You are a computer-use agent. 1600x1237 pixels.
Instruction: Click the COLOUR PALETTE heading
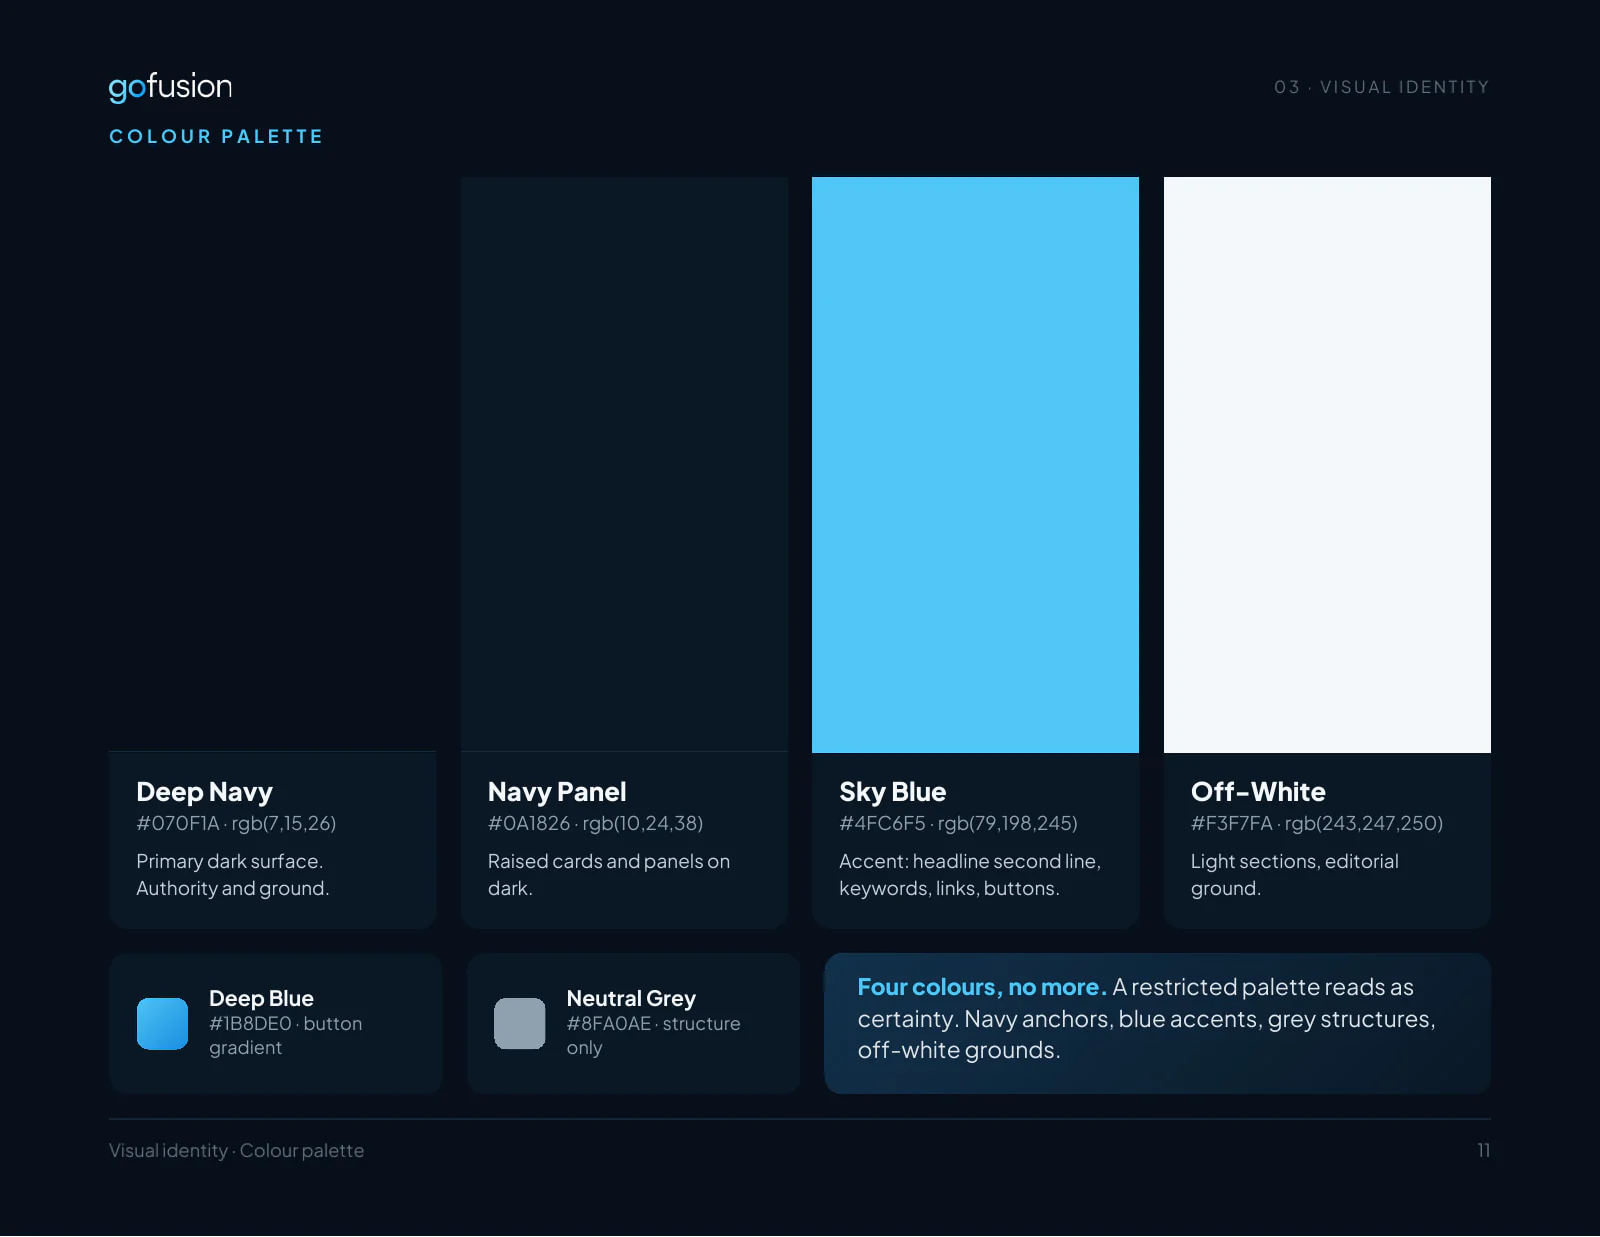coord(216,136)
